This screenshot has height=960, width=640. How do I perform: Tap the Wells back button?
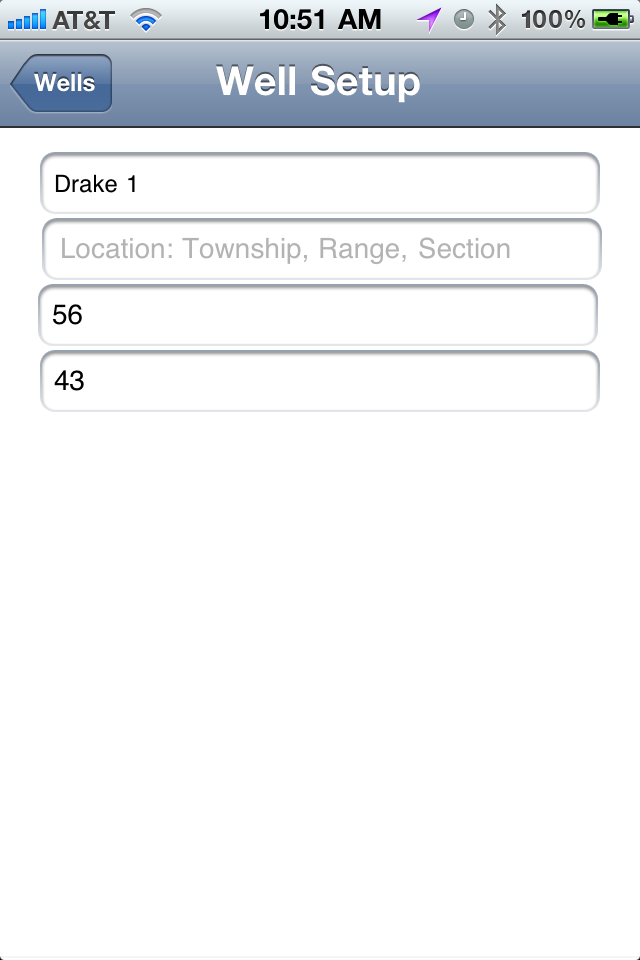tap(61, 83)
